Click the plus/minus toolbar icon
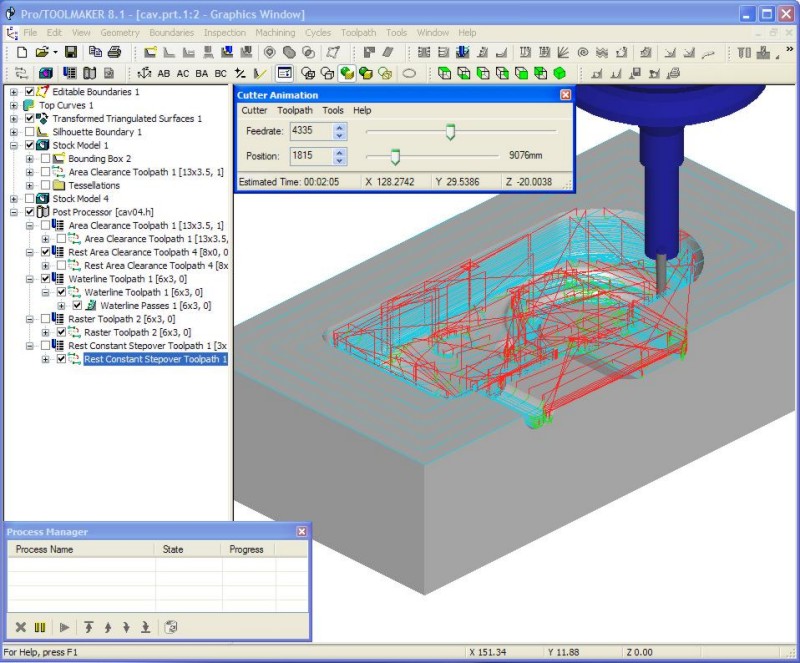This screenshot has height=663, width=800. (x=240, y=73)
